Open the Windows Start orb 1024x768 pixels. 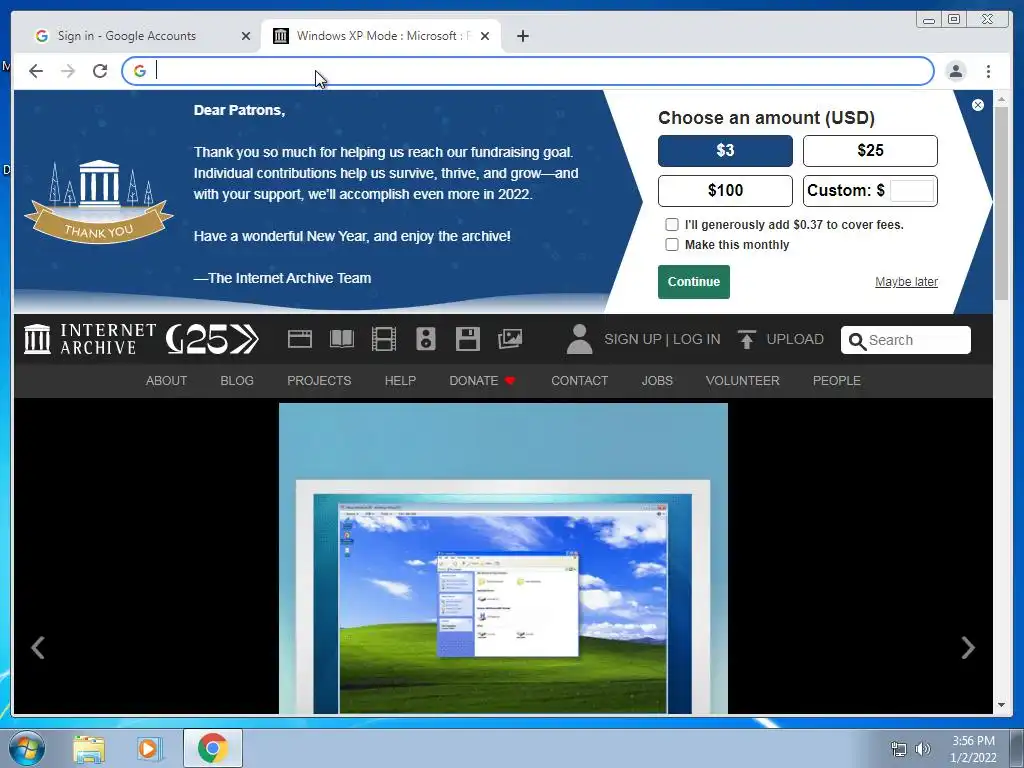[27, 748]
